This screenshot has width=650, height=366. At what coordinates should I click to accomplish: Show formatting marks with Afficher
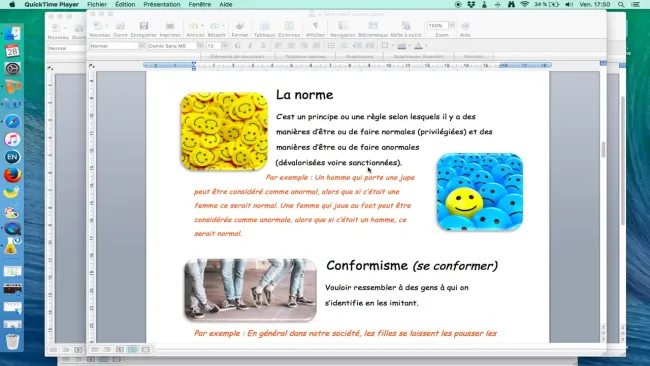click(315, 26)
